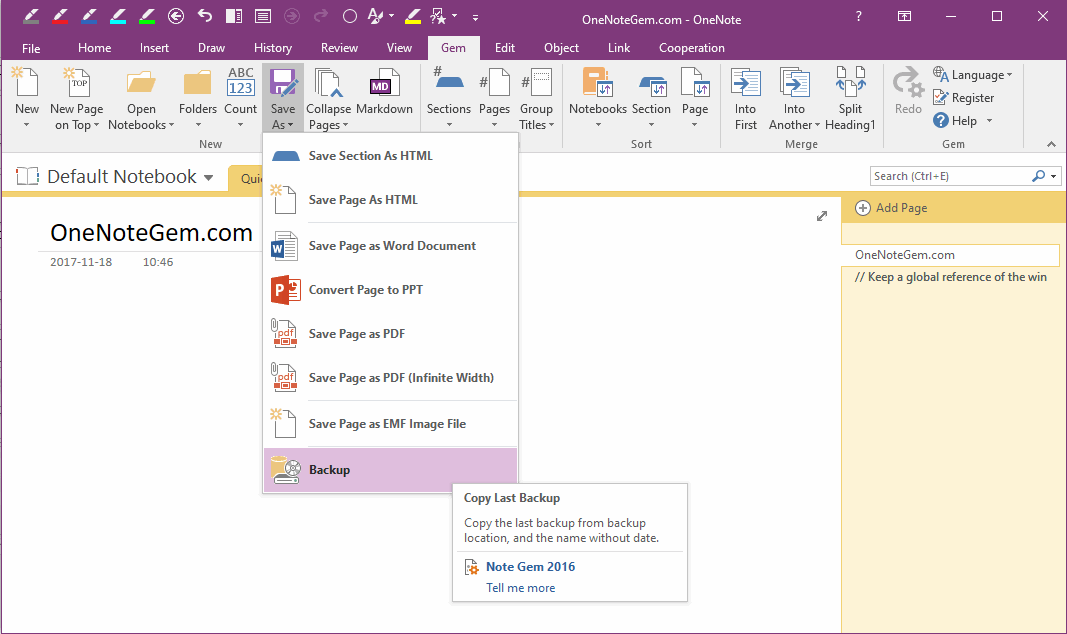Select the Backup menu item
This screenshot has width=1067, height=634.
(390, 470)
